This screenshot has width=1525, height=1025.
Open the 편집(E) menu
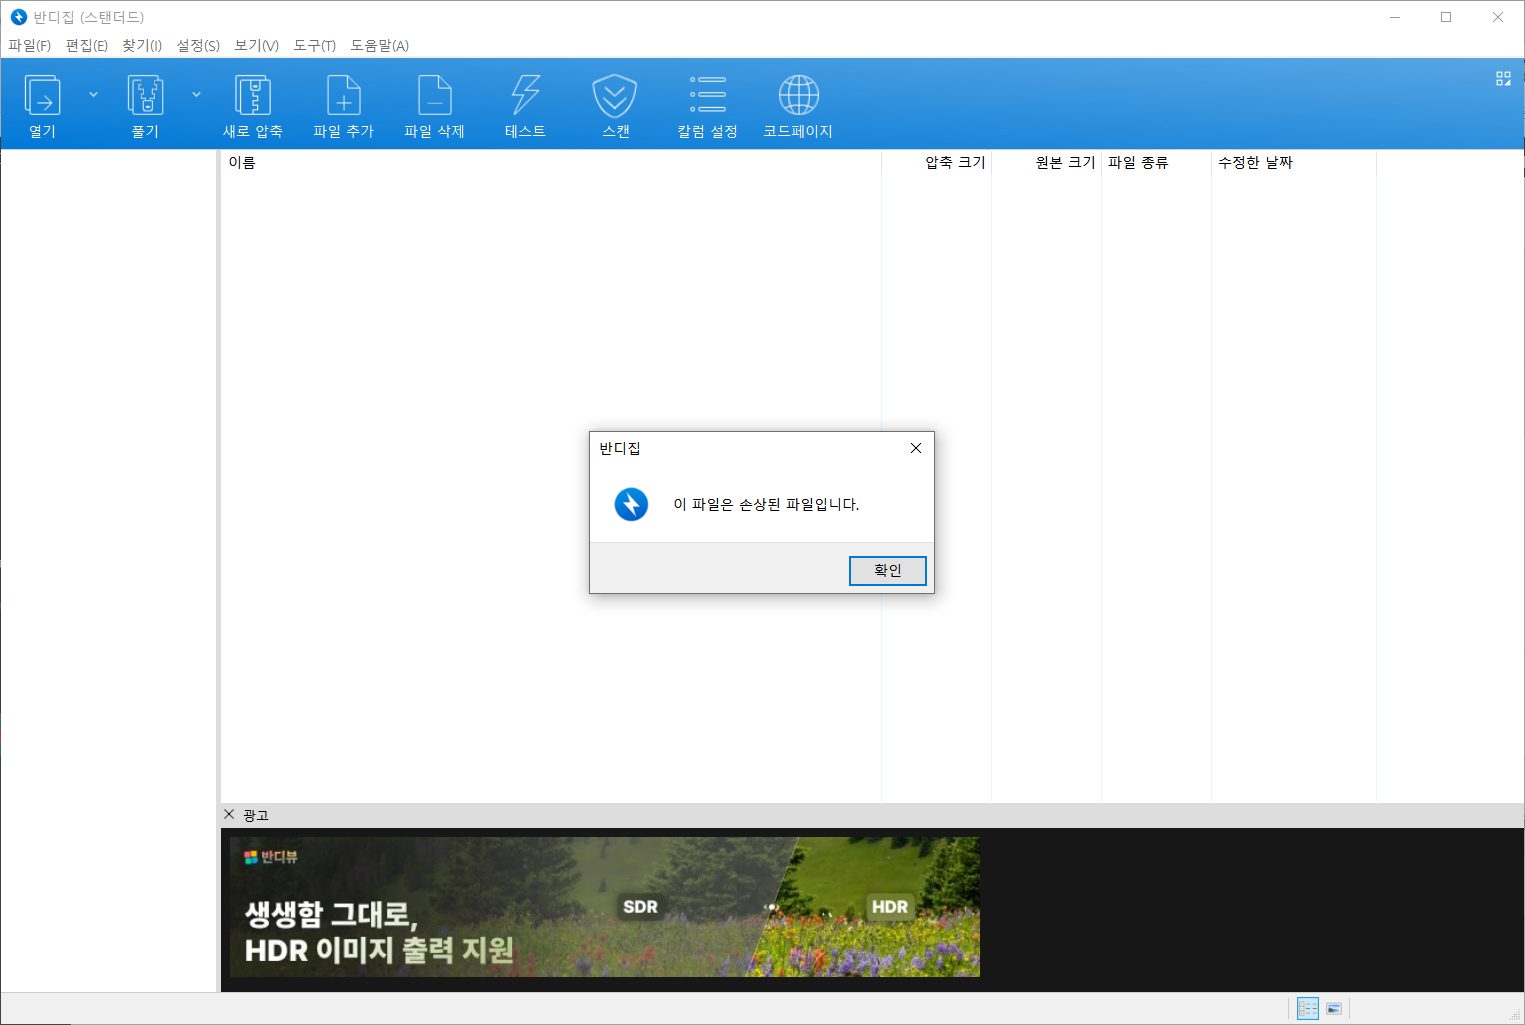point(87,45)
